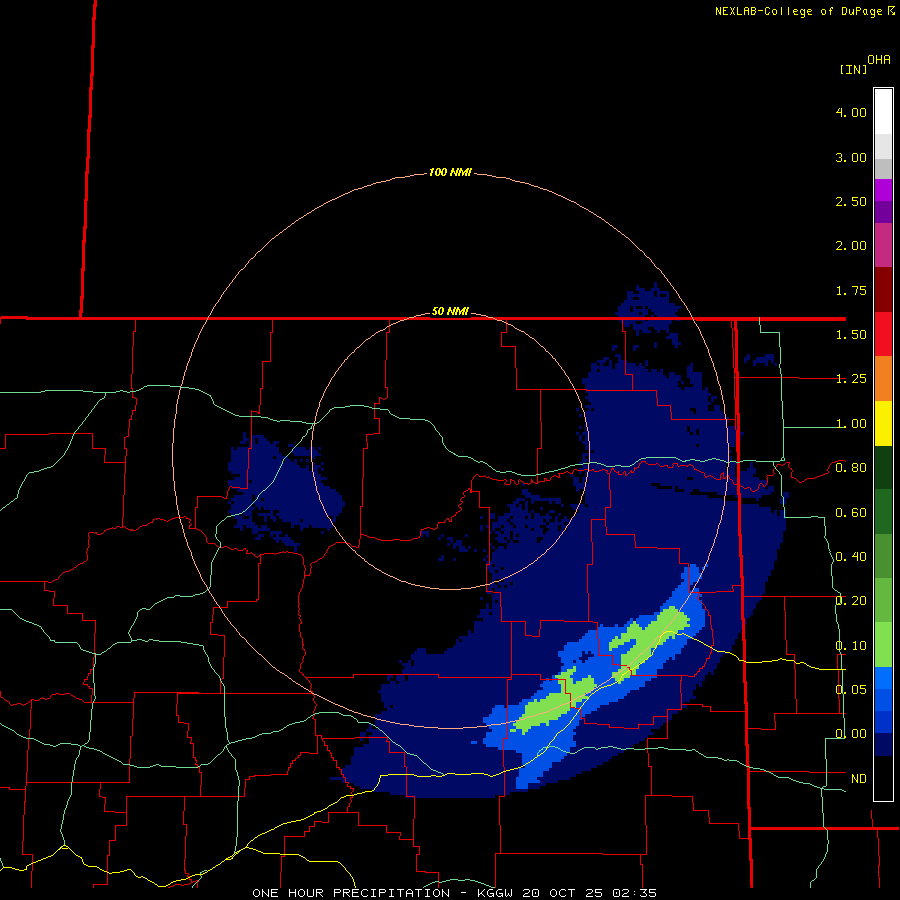This screenshot has height=900, width=900.
Task: Click the 1.75 legend value
Action: (x=851, y=290)
